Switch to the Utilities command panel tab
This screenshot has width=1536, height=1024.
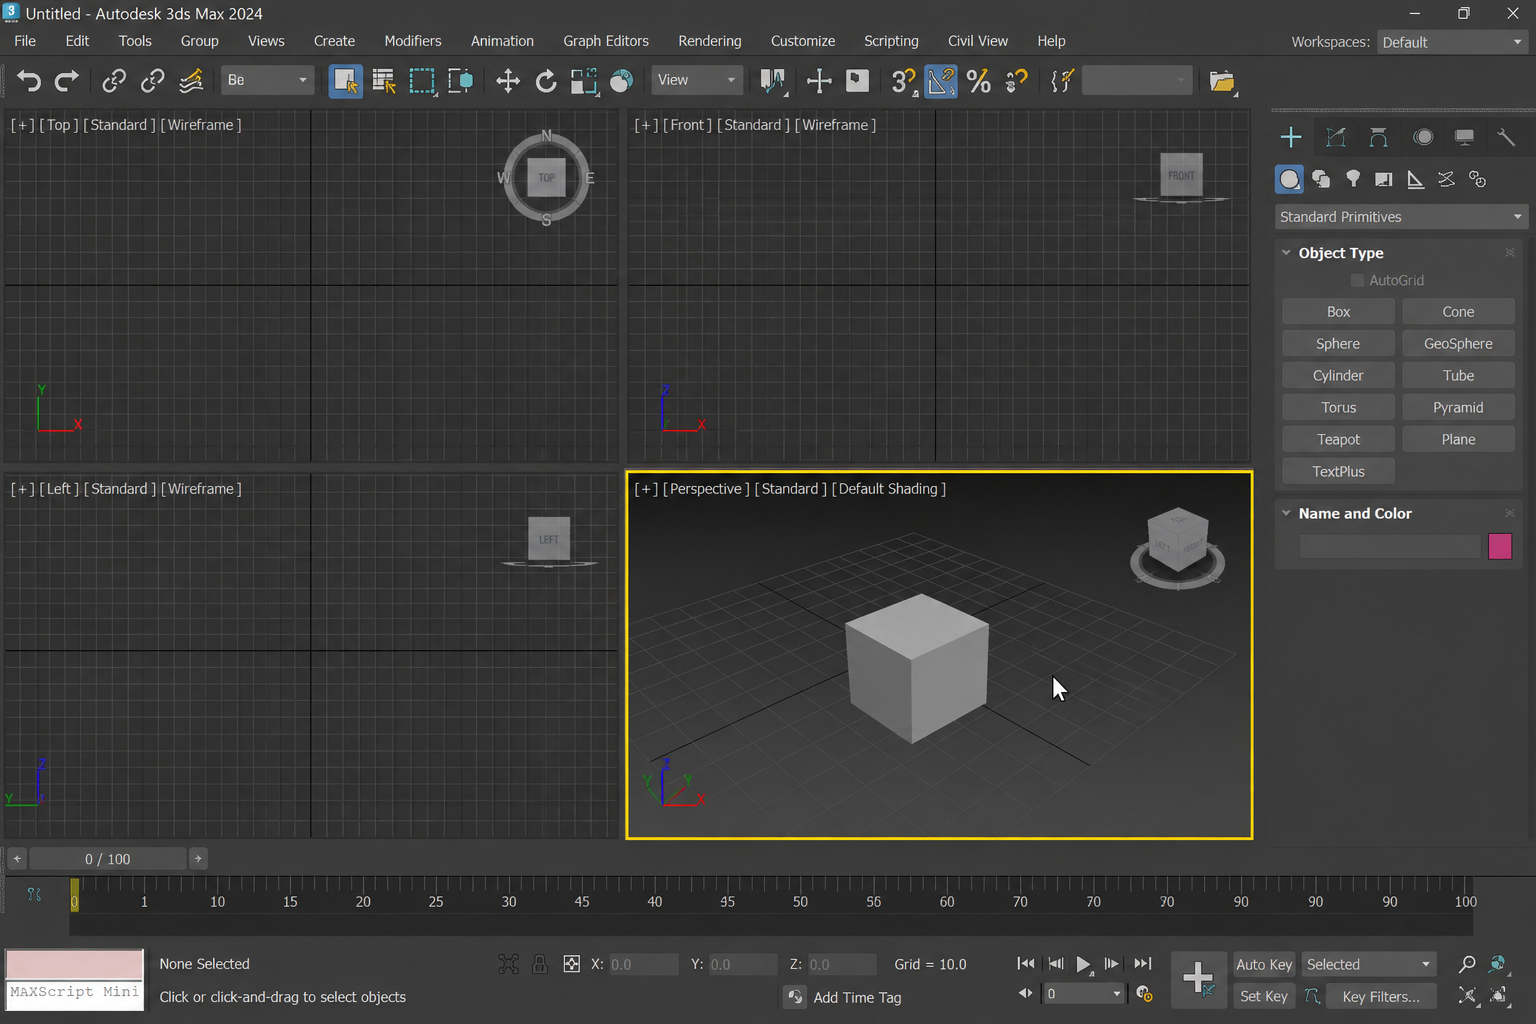coord(1506,137)
